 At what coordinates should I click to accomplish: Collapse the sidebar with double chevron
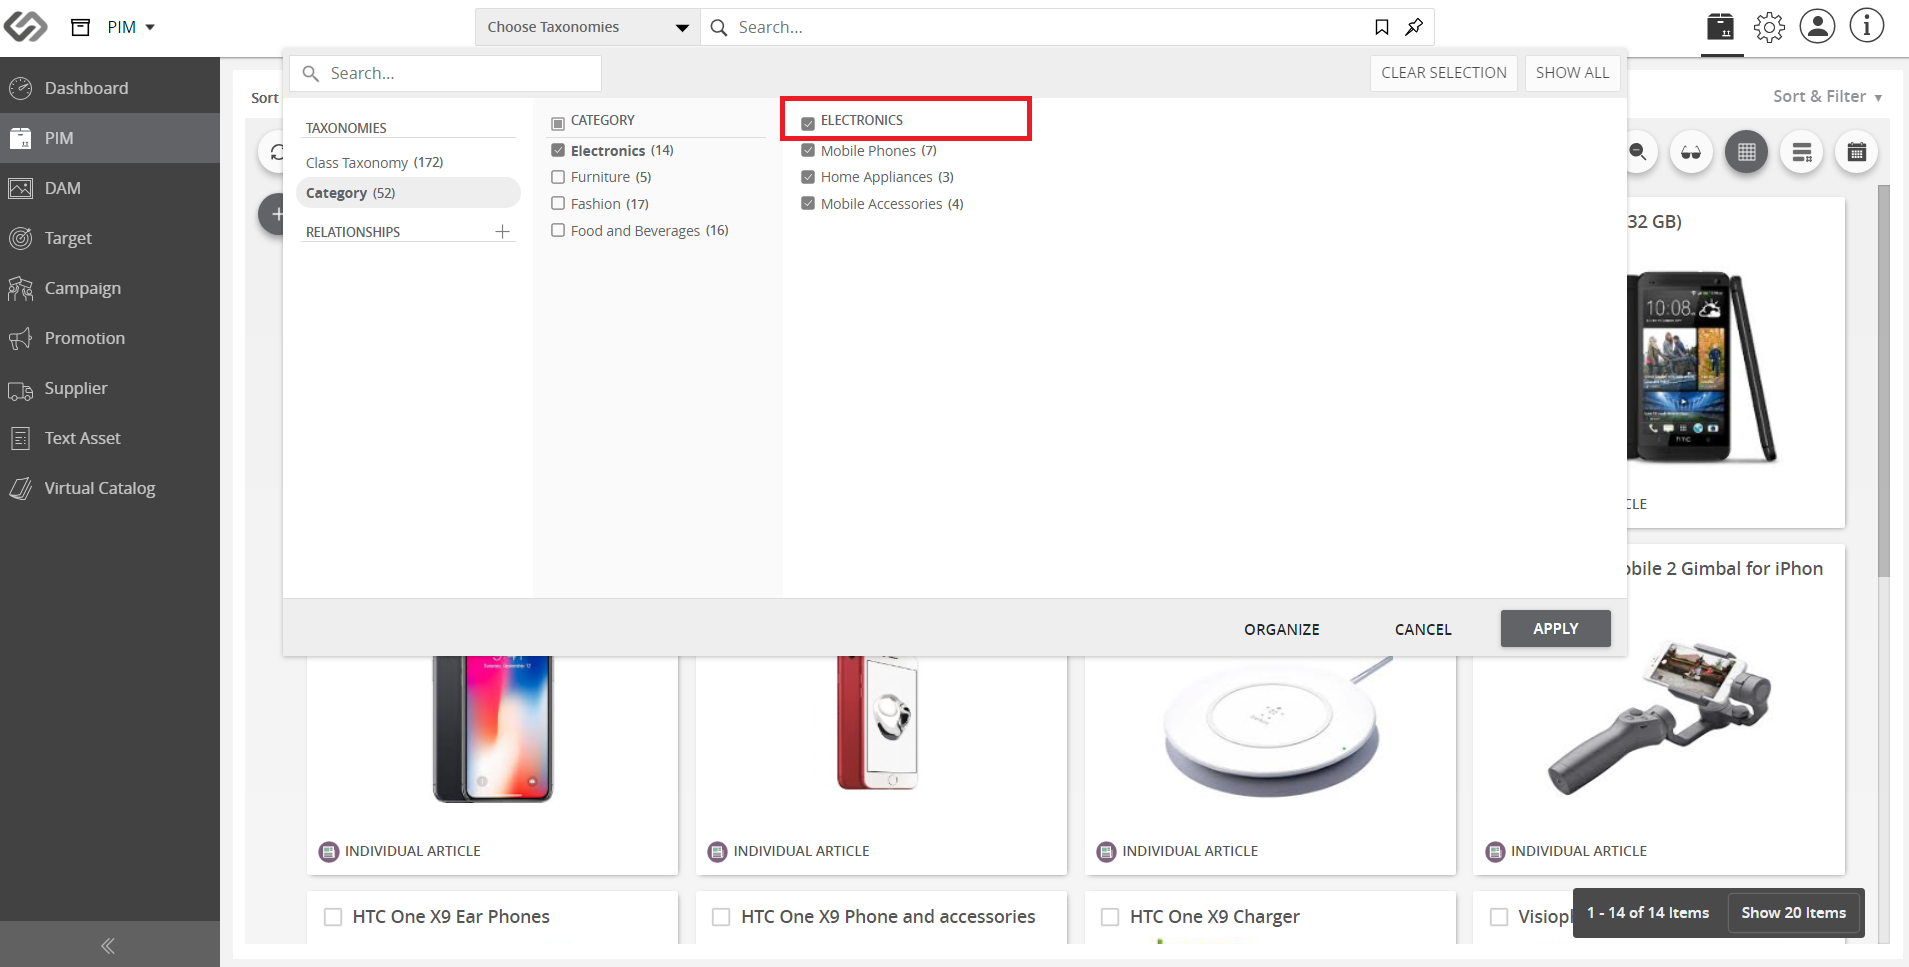point(108,946)
